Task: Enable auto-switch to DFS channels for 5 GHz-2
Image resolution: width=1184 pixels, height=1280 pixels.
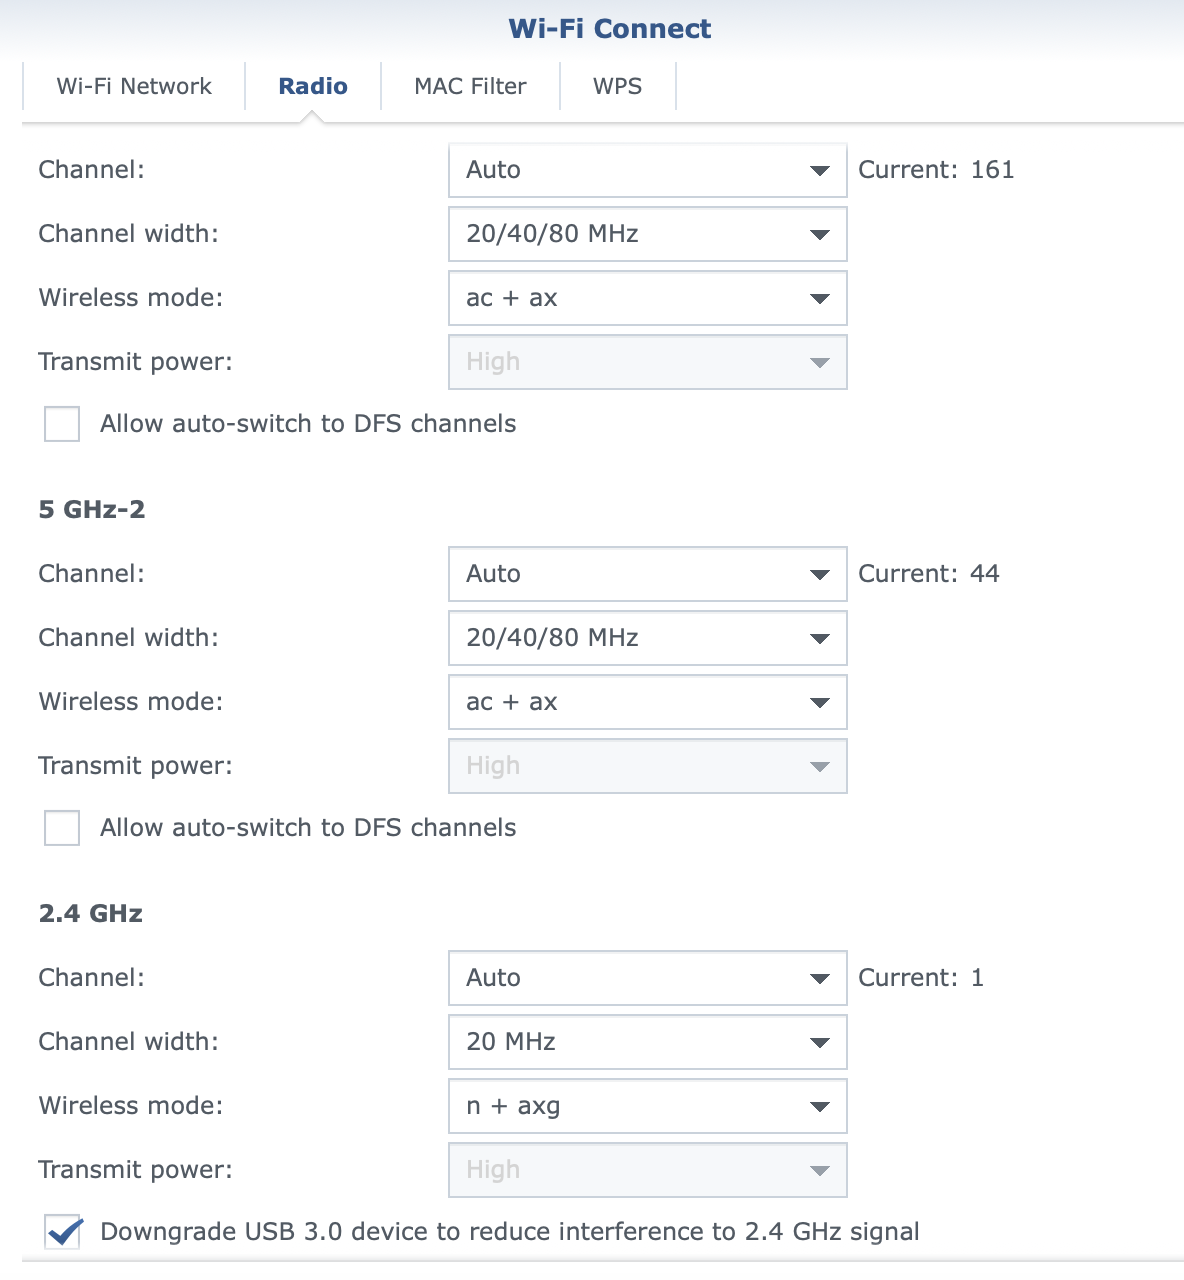Action: [x=62, y=828]
